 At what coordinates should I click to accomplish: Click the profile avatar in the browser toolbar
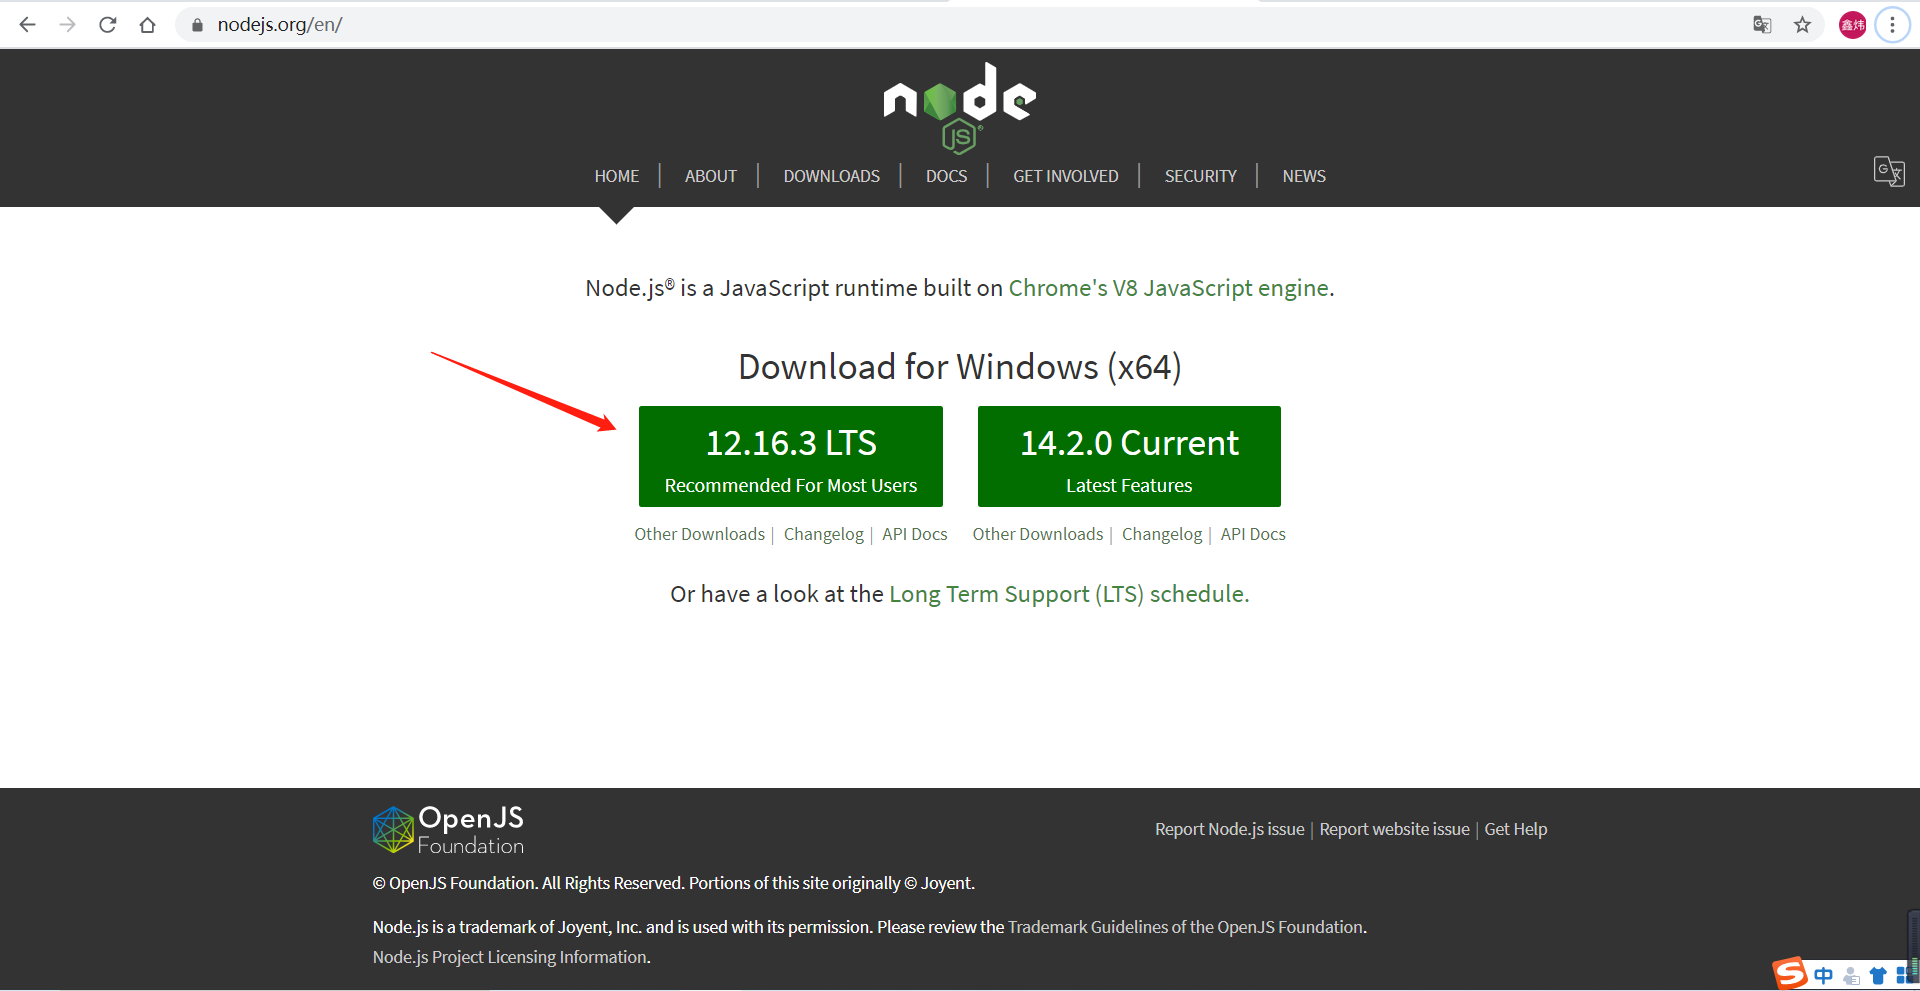(1851, 24)
